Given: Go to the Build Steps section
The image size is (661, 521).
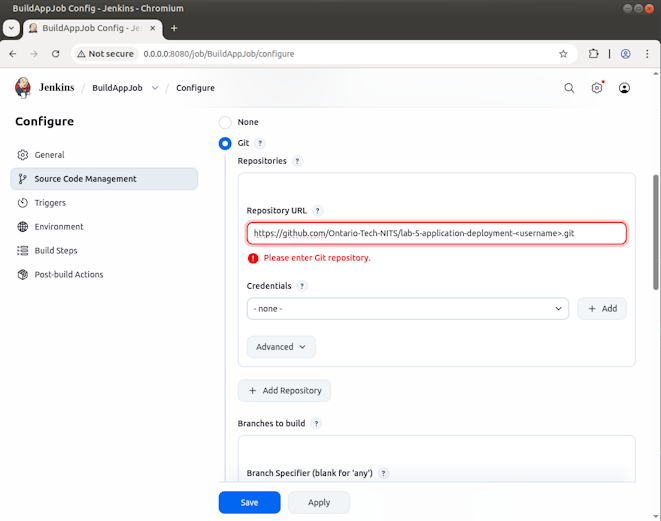Looking at the screenshot, I should tap(55, 251).
